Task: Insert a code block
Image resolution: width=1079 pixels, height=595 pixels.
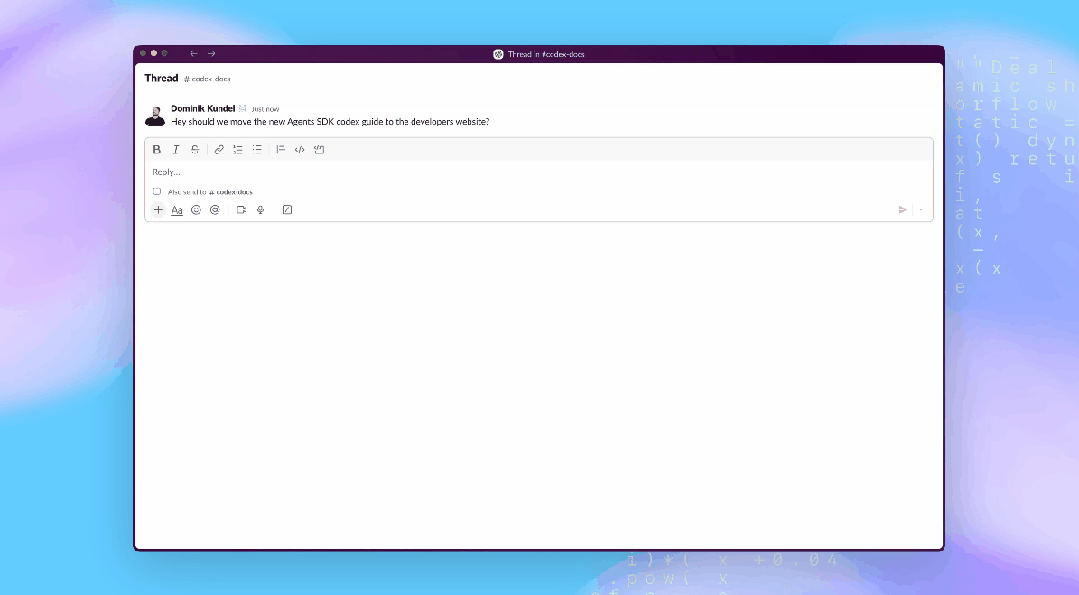Action: (x=319, y=149)
